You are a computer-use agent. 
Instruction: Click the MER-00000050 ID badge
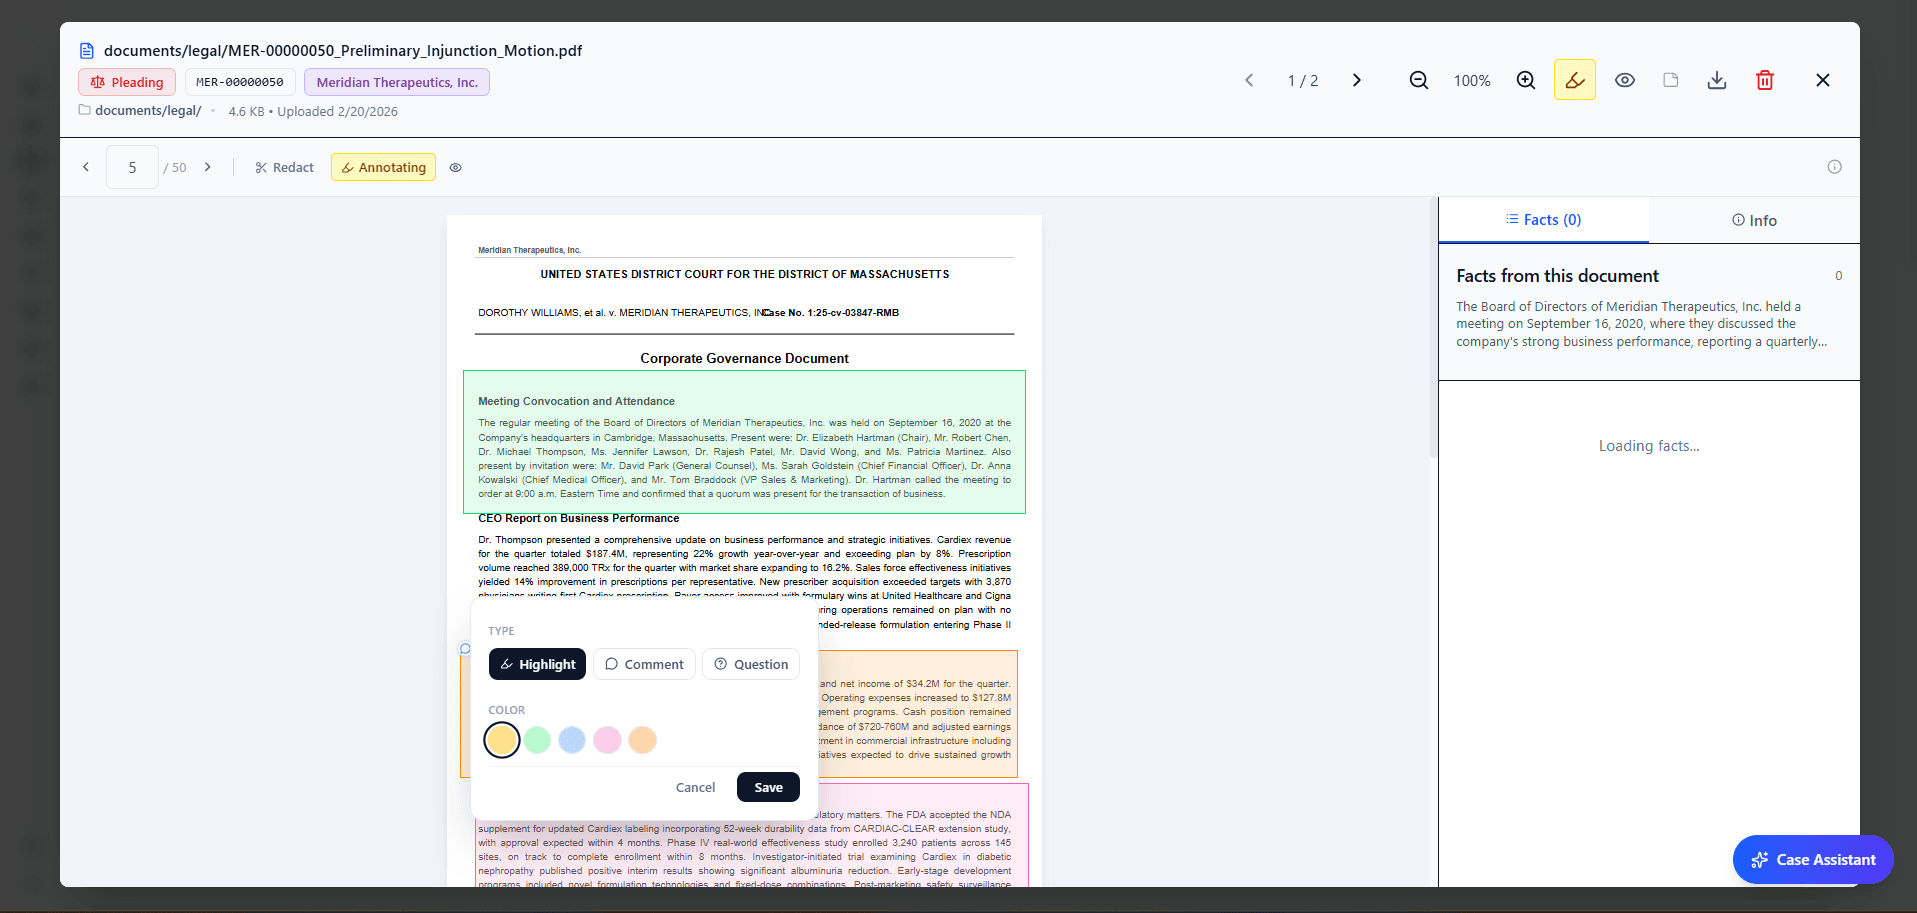[240, 82]
